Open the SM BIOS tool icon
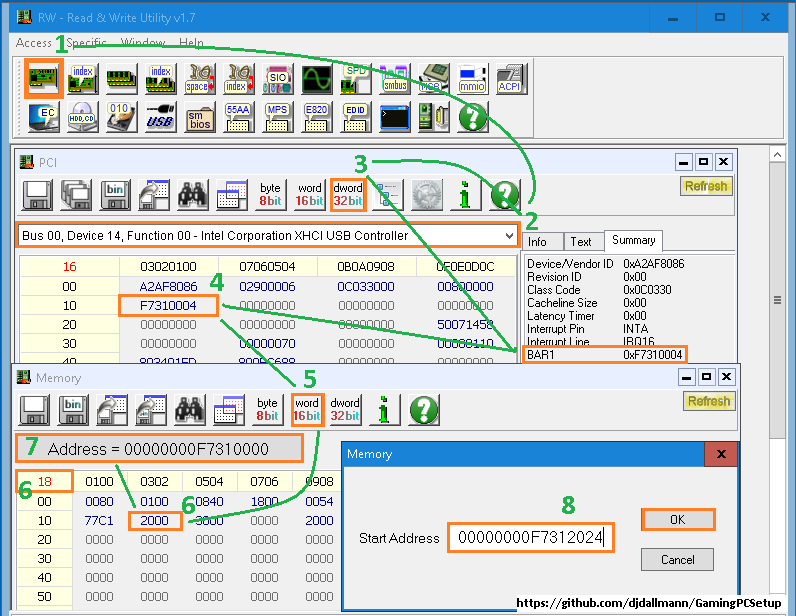 [199, 117]
